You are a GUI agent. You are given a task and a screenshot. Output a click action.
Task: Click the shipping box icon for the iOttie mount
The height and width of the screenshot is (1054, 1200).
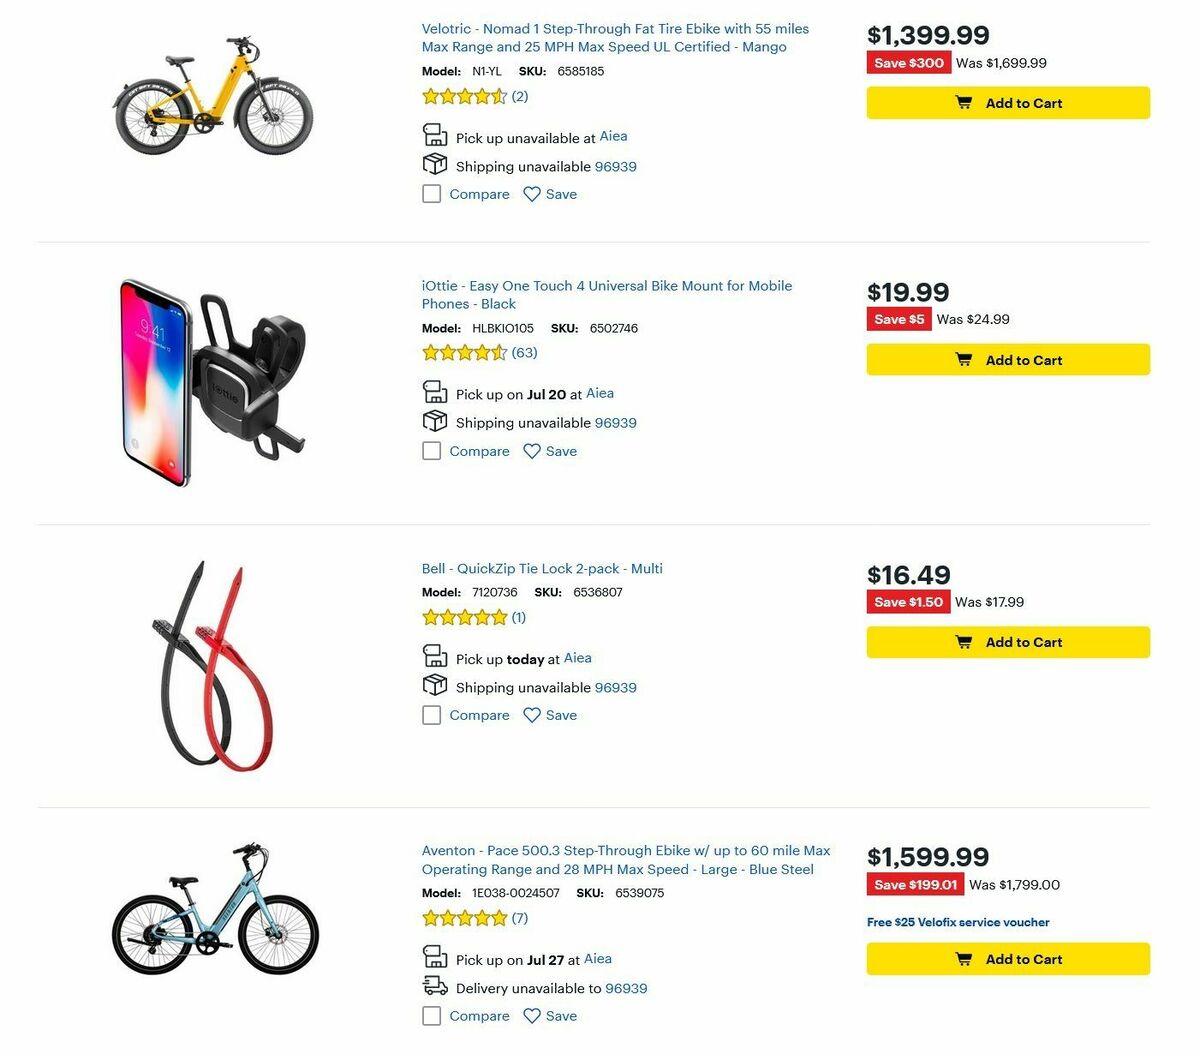point(435,420)
